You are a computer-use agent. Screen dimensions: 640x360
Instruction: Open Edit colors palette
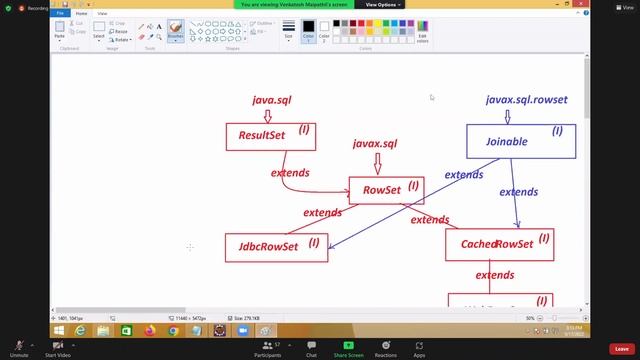pos(422,31)
